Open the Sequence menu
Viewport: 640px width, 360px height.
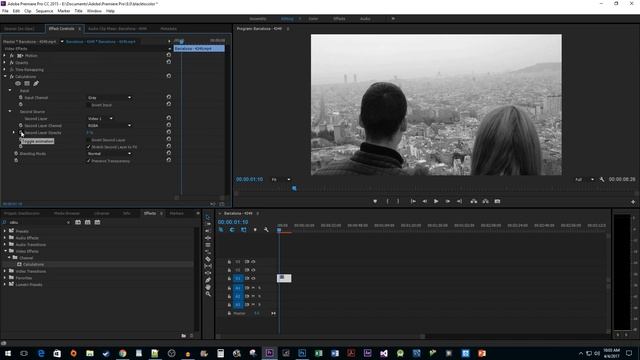click(x=44, y=11)
